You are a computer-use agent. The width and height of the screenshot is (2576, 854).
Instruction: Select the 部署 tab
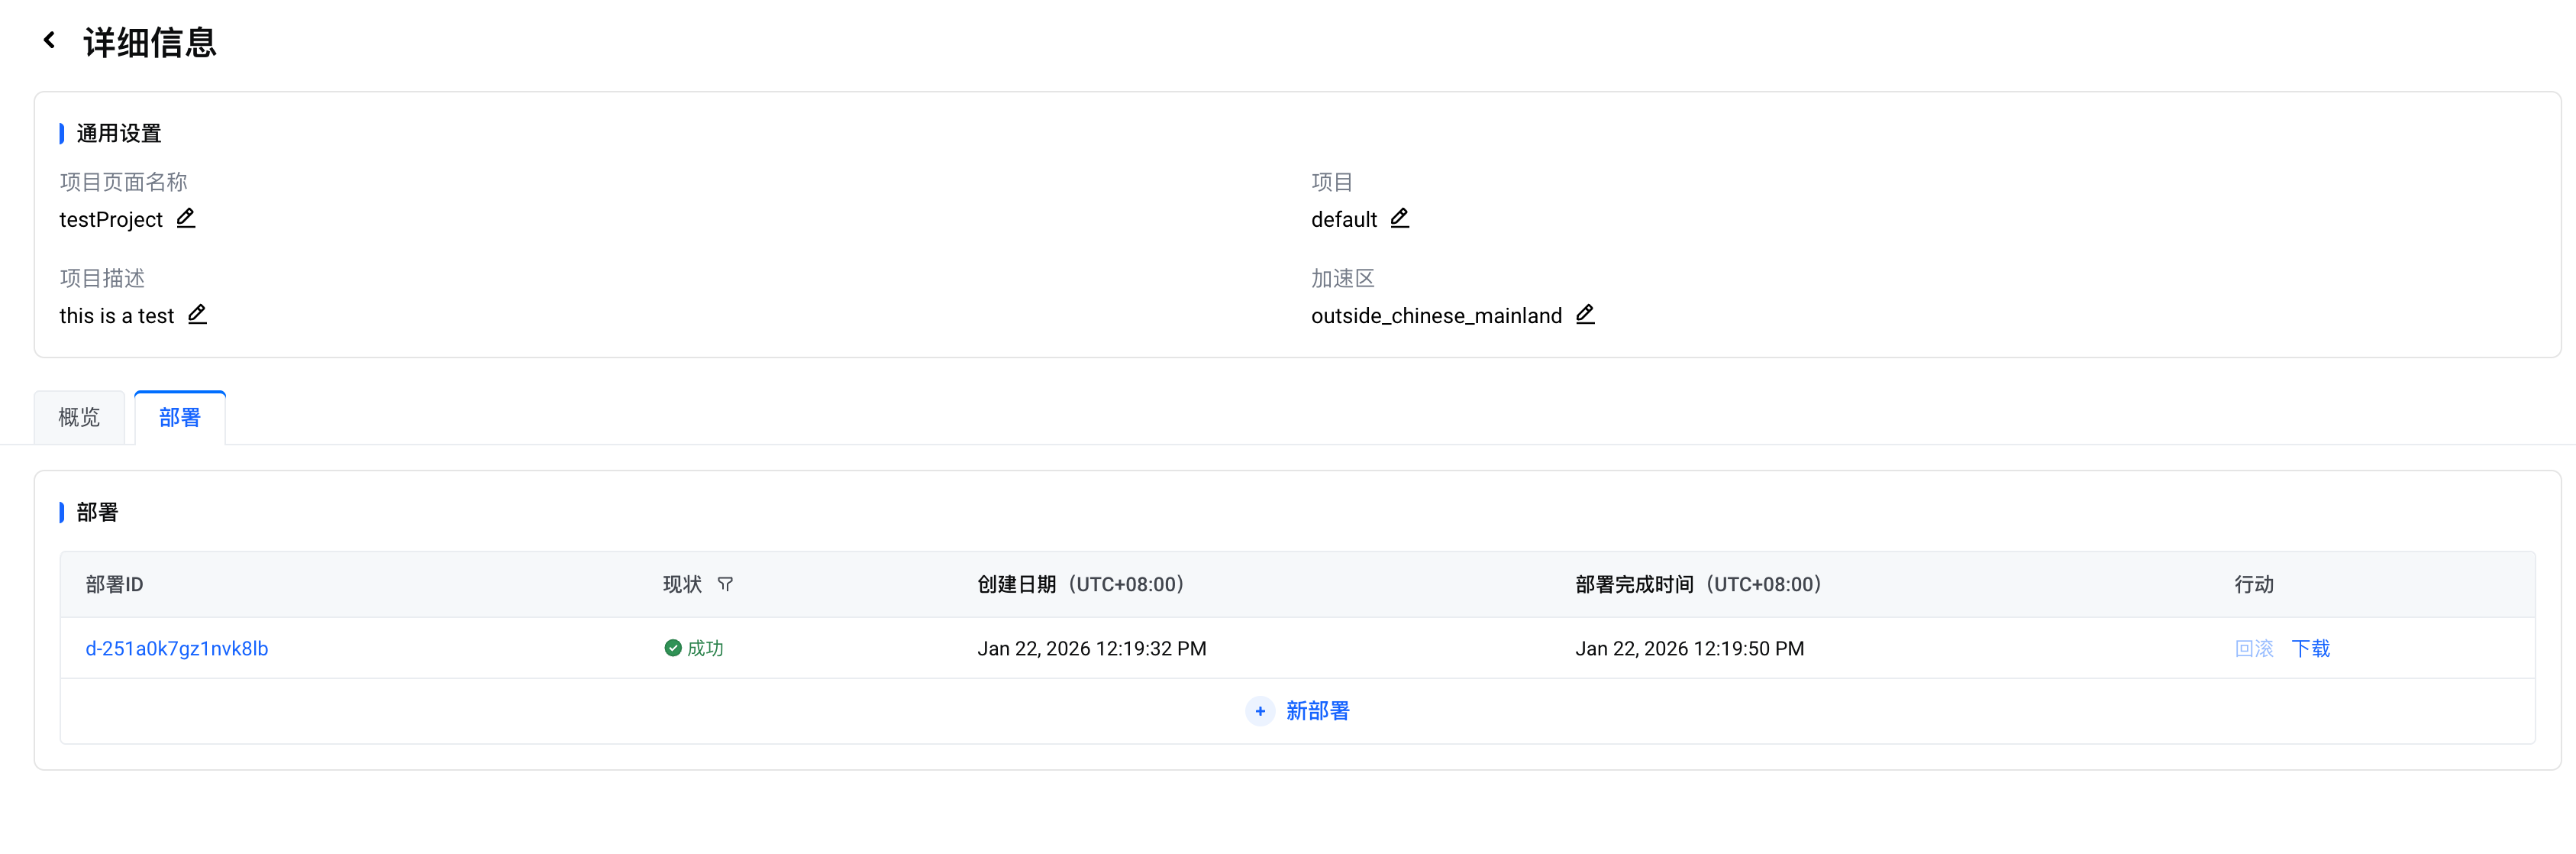pyautogui.click(x=180, y=418)
